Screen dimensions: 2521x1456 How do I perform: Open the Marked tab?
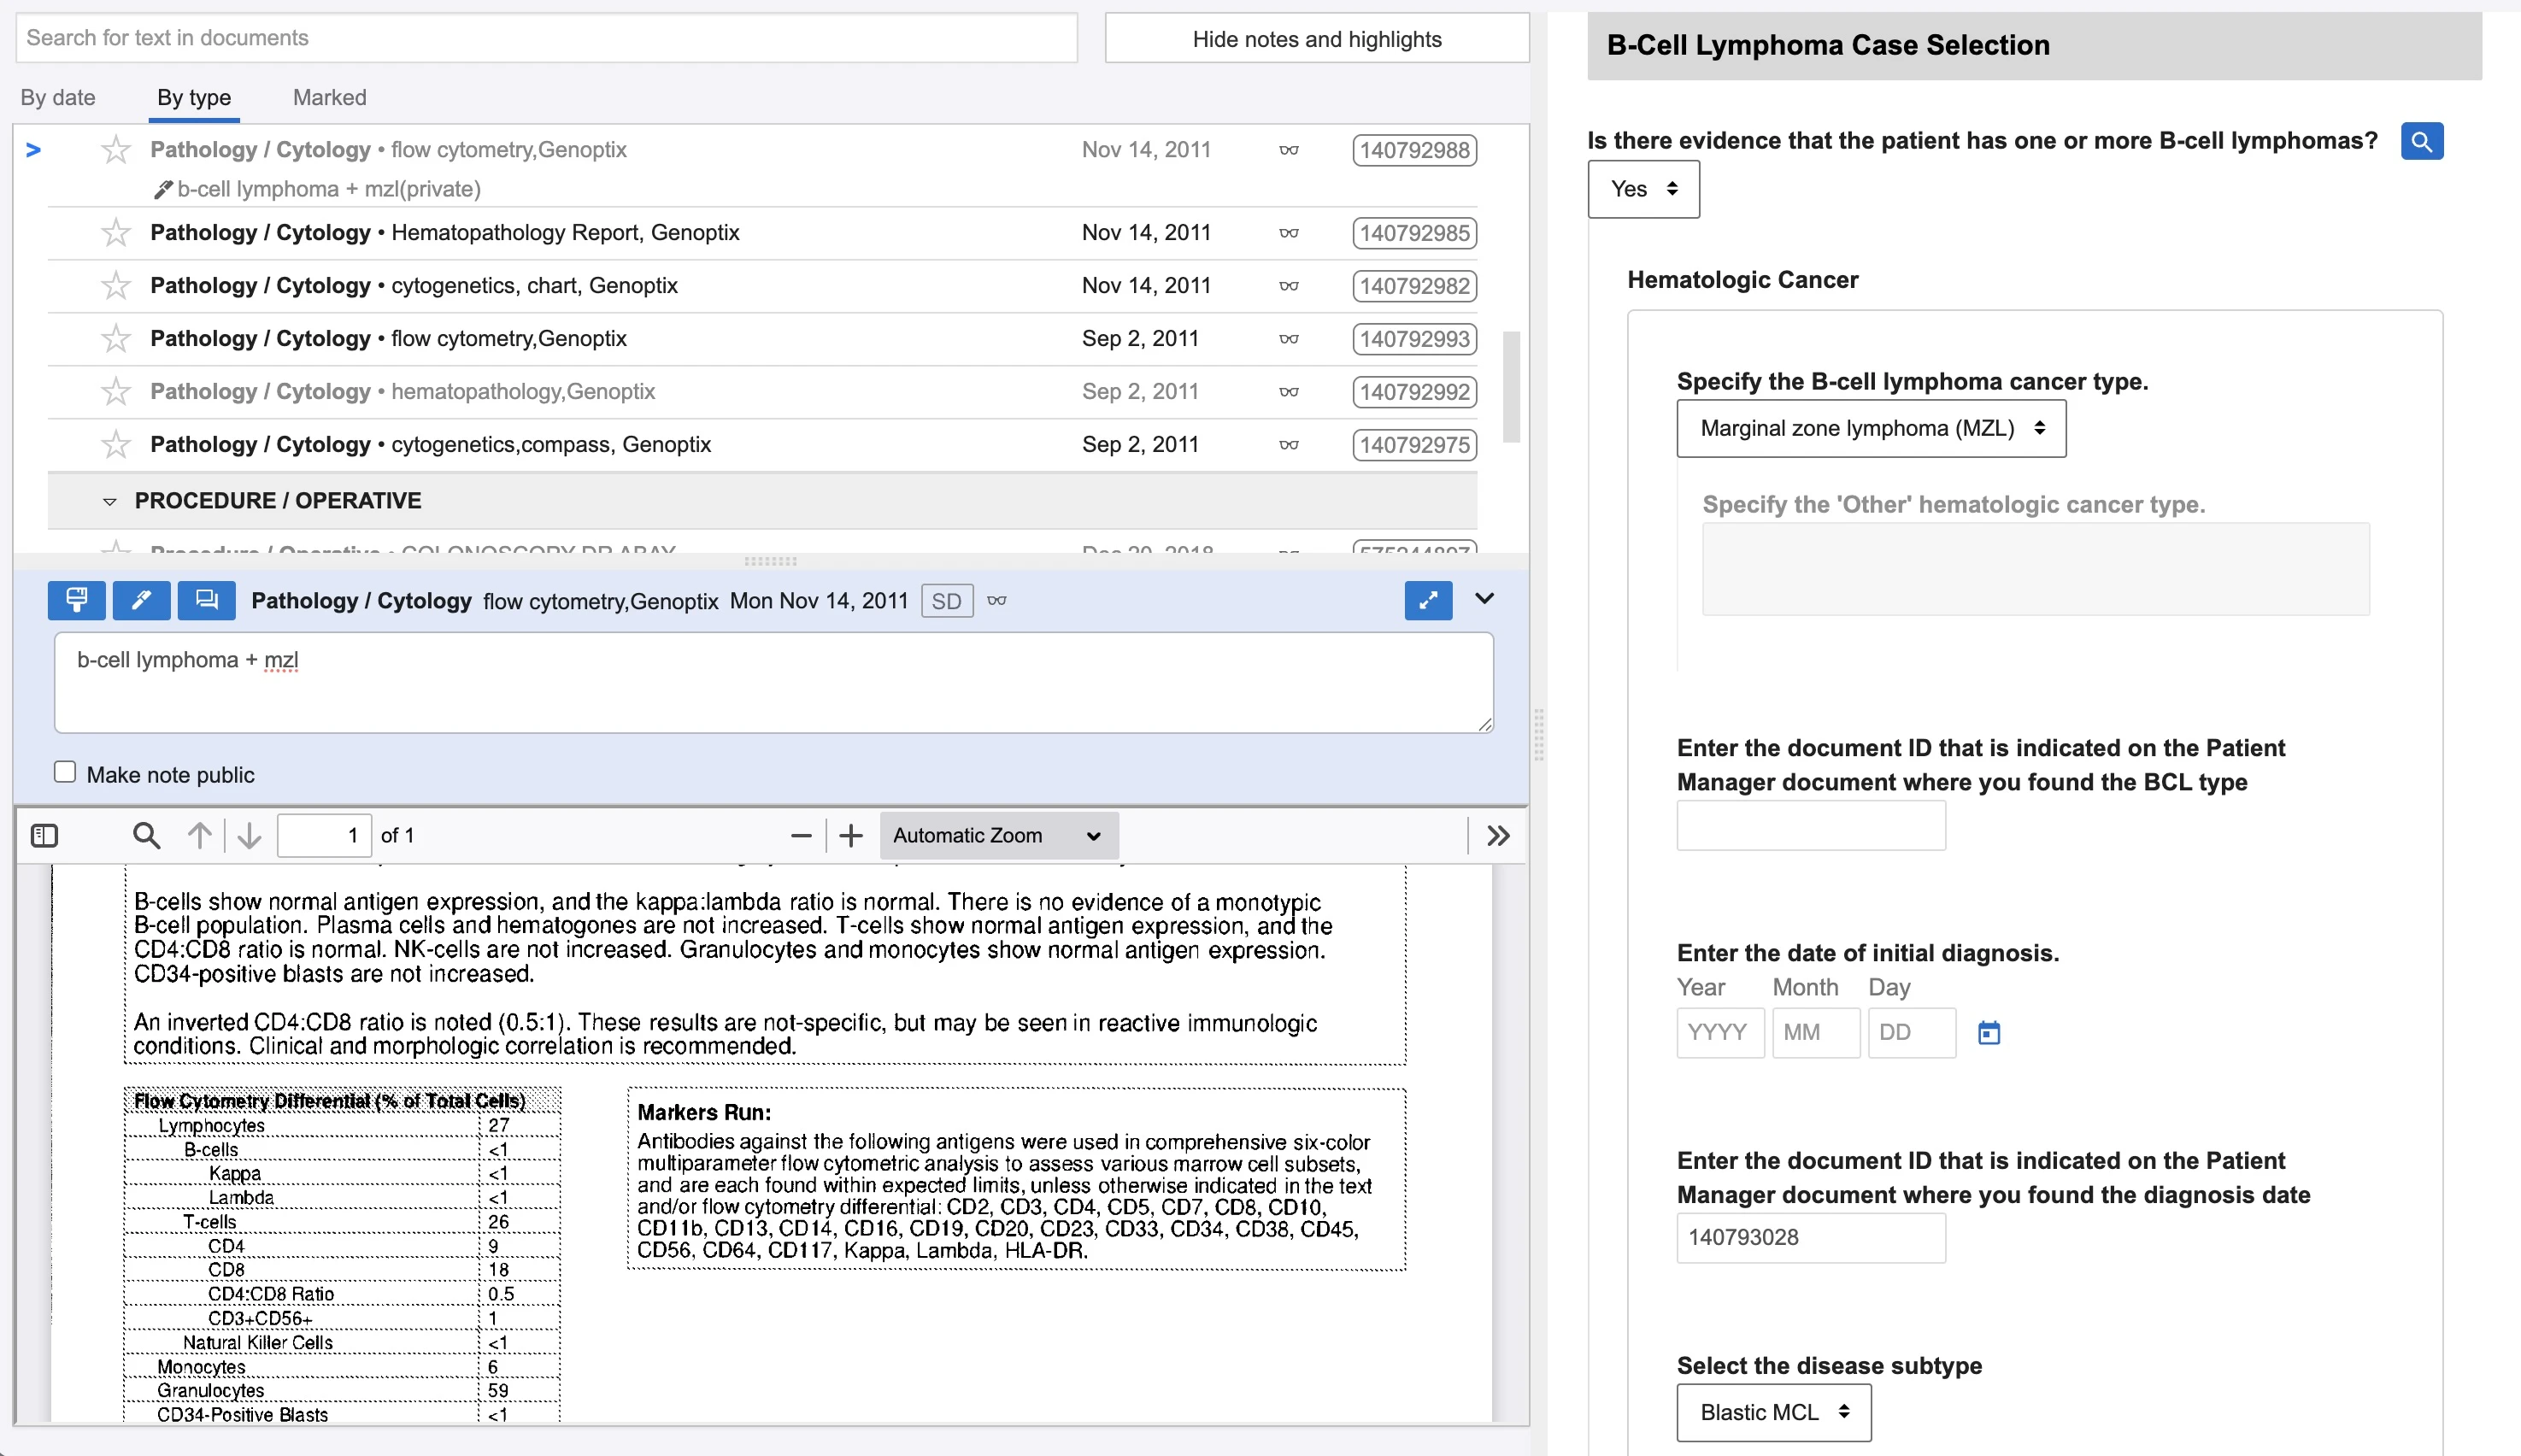[329, 97]
